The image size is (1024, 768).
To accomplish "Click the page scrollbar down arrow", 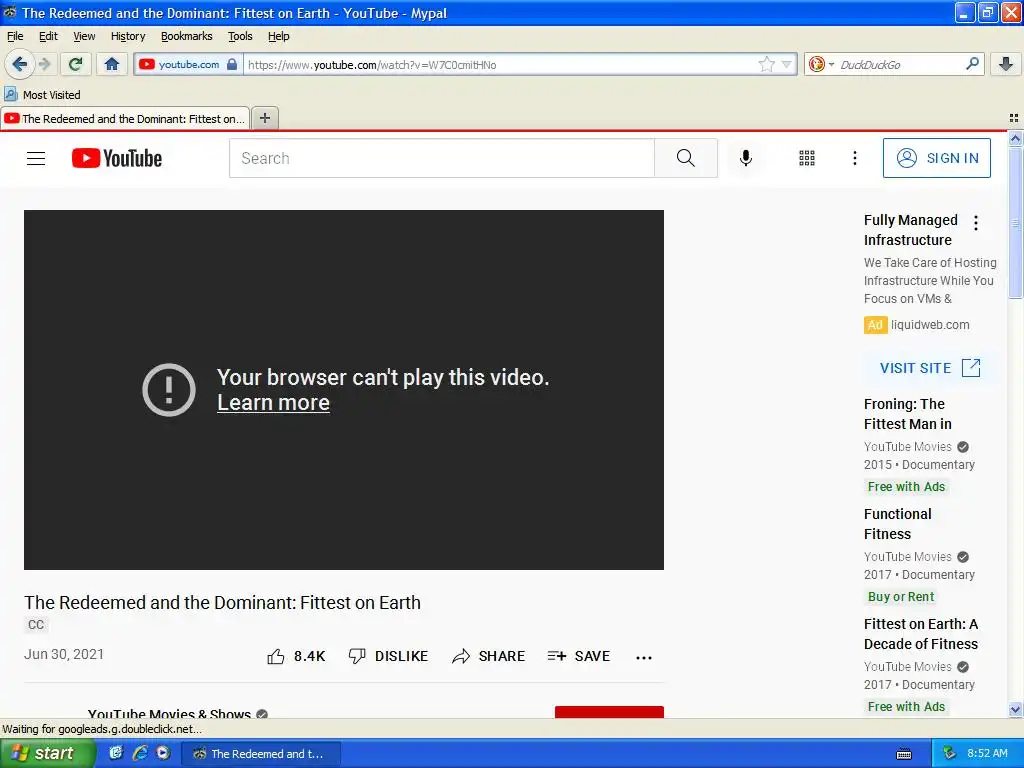I will [x=1015, y=709].
